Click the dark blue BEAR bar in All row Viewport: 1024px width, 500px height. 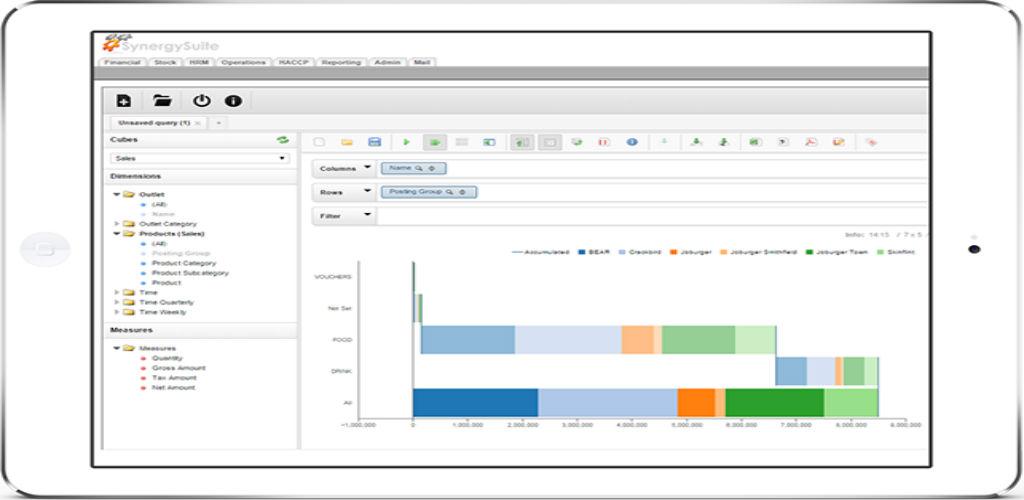(475, 402)
